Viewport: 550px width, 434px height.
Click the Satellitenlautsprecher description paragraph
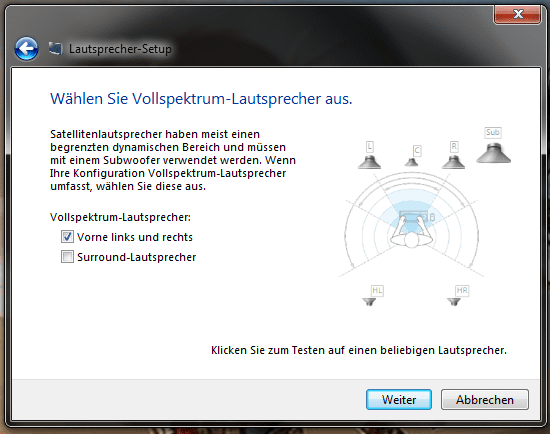click(173, 160)
